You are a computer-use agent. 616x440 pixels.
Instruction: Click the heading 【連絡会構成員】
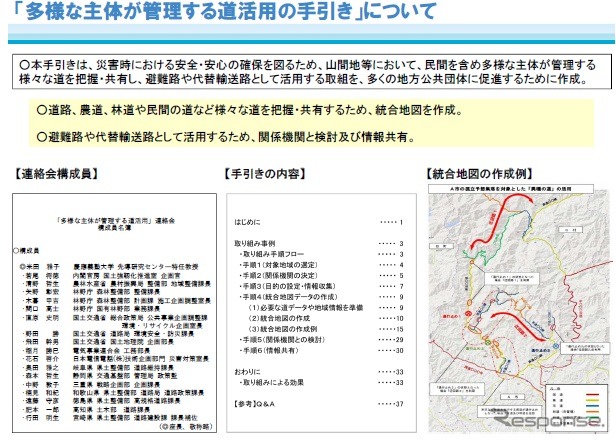(56, 174)
